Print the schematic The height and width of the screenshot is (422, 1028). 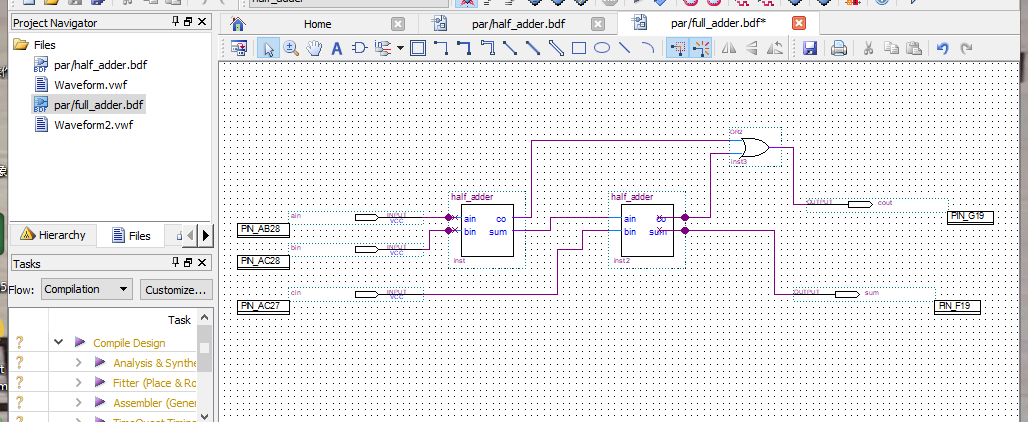(x=838, y=48)
